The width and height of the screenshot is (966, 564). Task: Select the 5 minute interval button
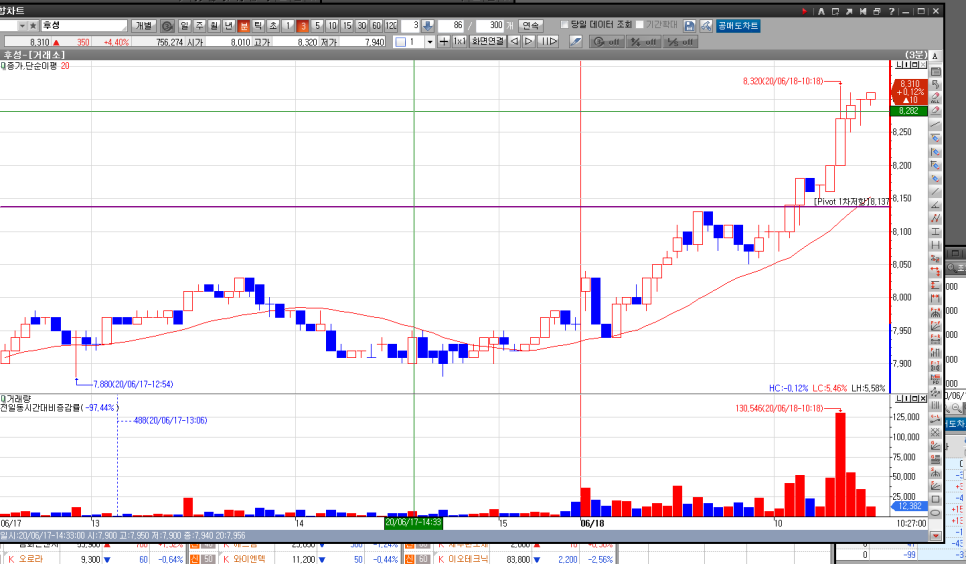317,26
